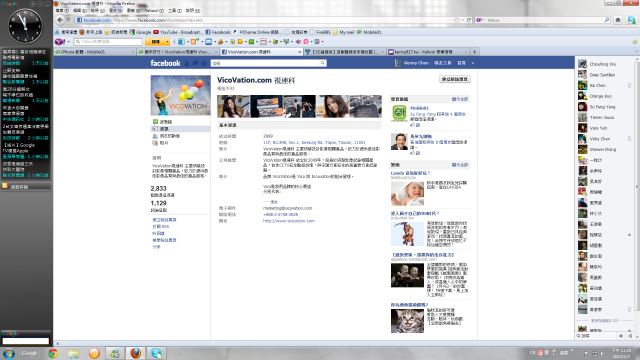Screen dimensions: 640x360
Task: Click the Yahoo toolbar calendar icon
Action: pos(264,42)
